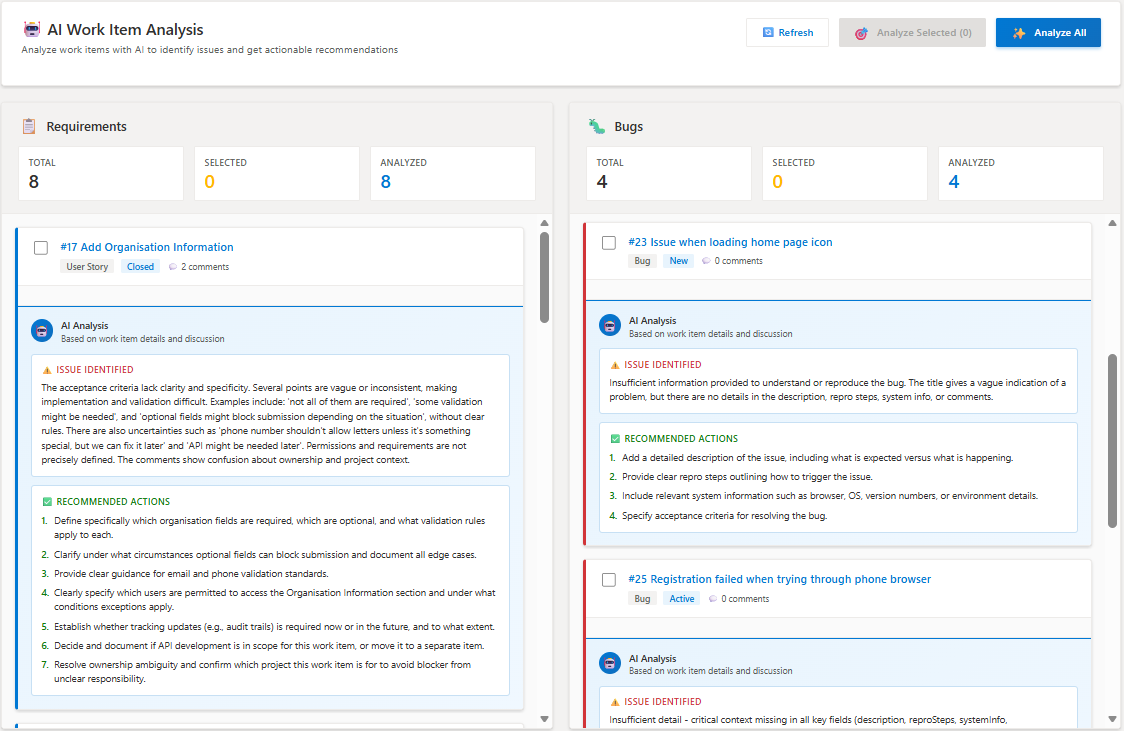Open #25 Registration failed bug link

coord(779,579)
